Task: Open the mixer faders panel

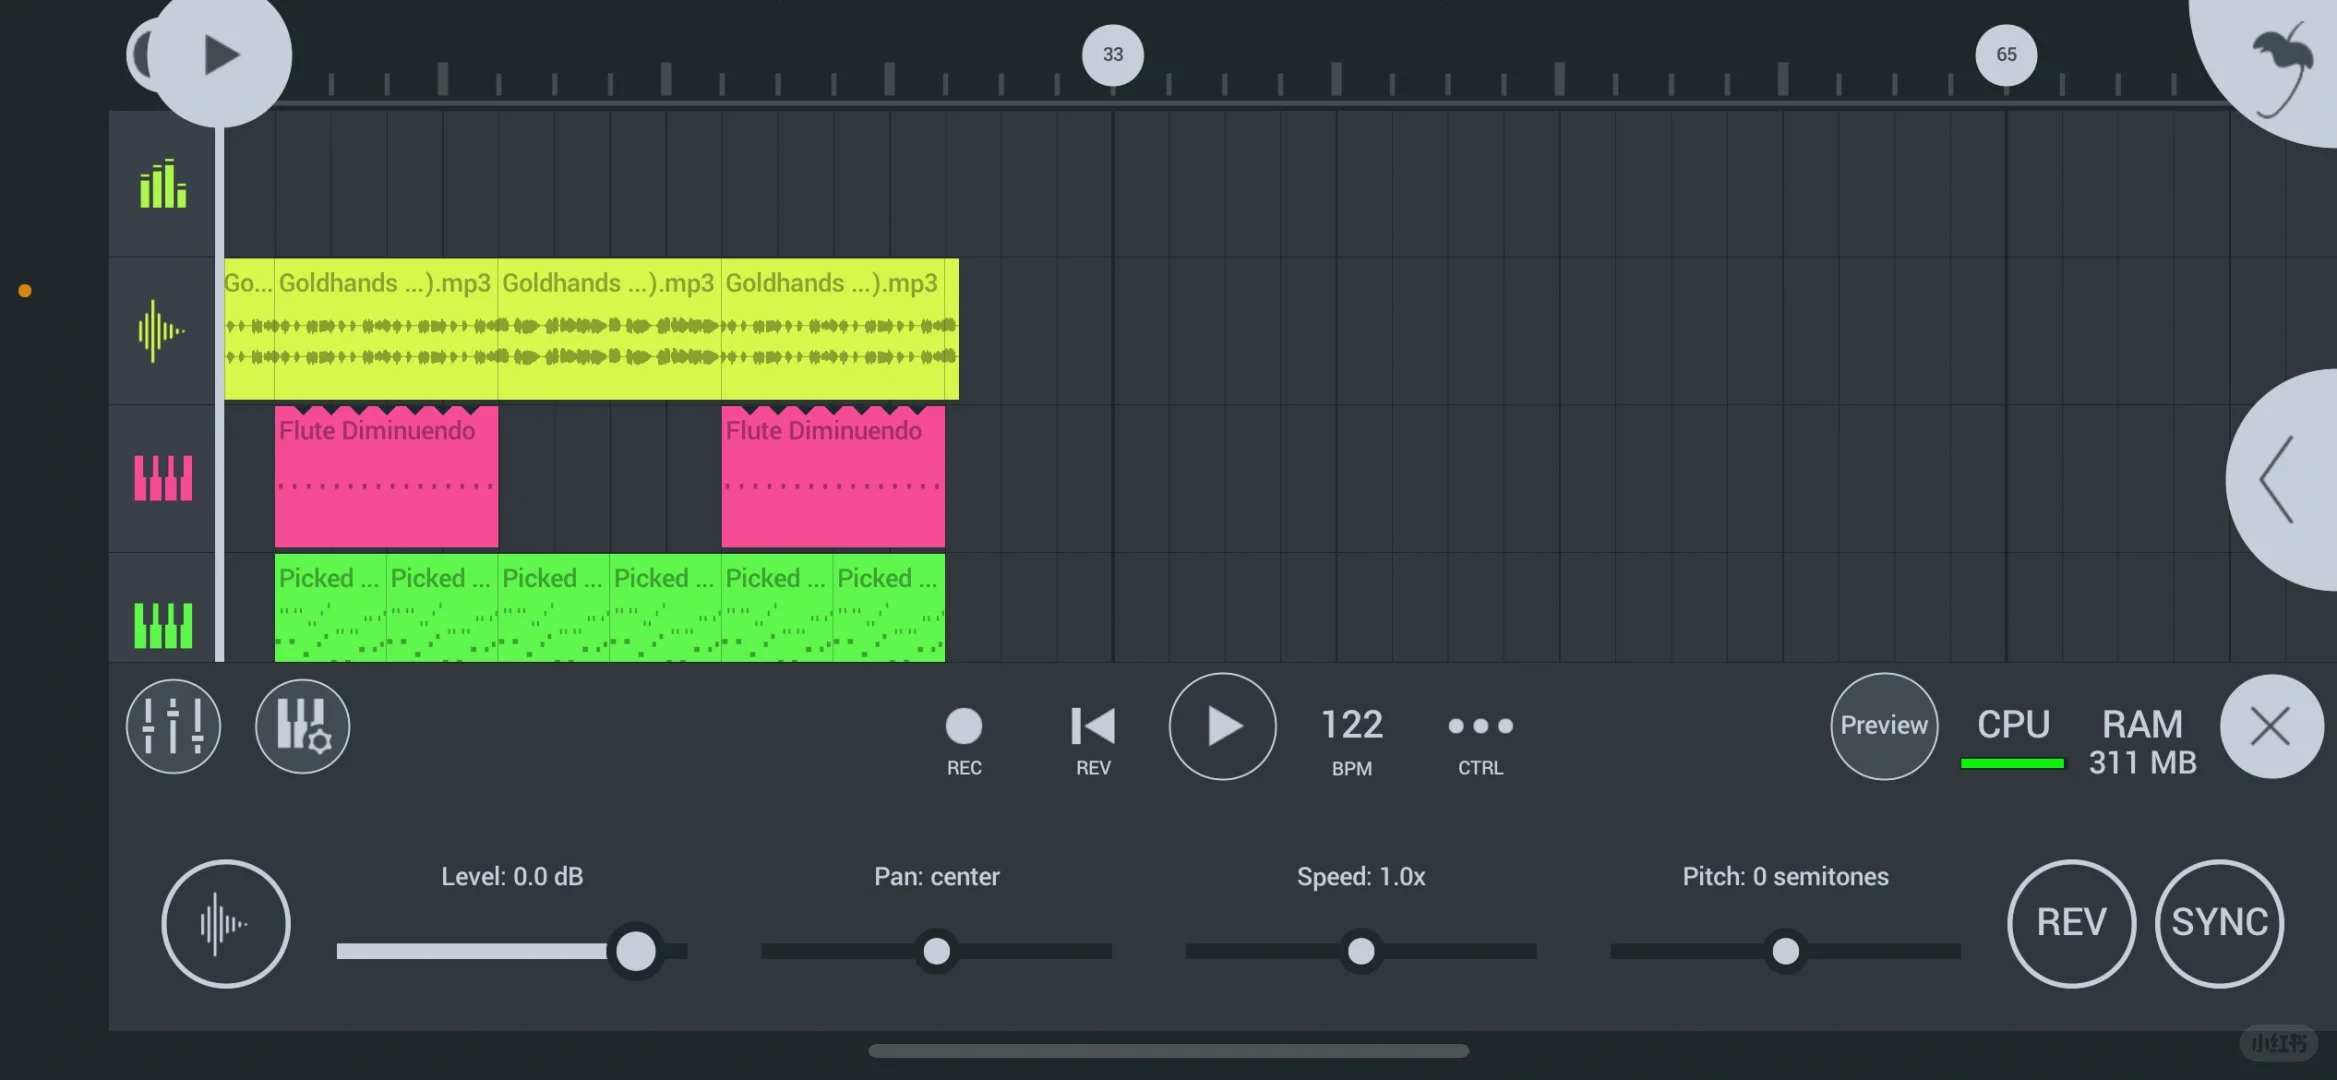Action: click(x=172, y=726)
